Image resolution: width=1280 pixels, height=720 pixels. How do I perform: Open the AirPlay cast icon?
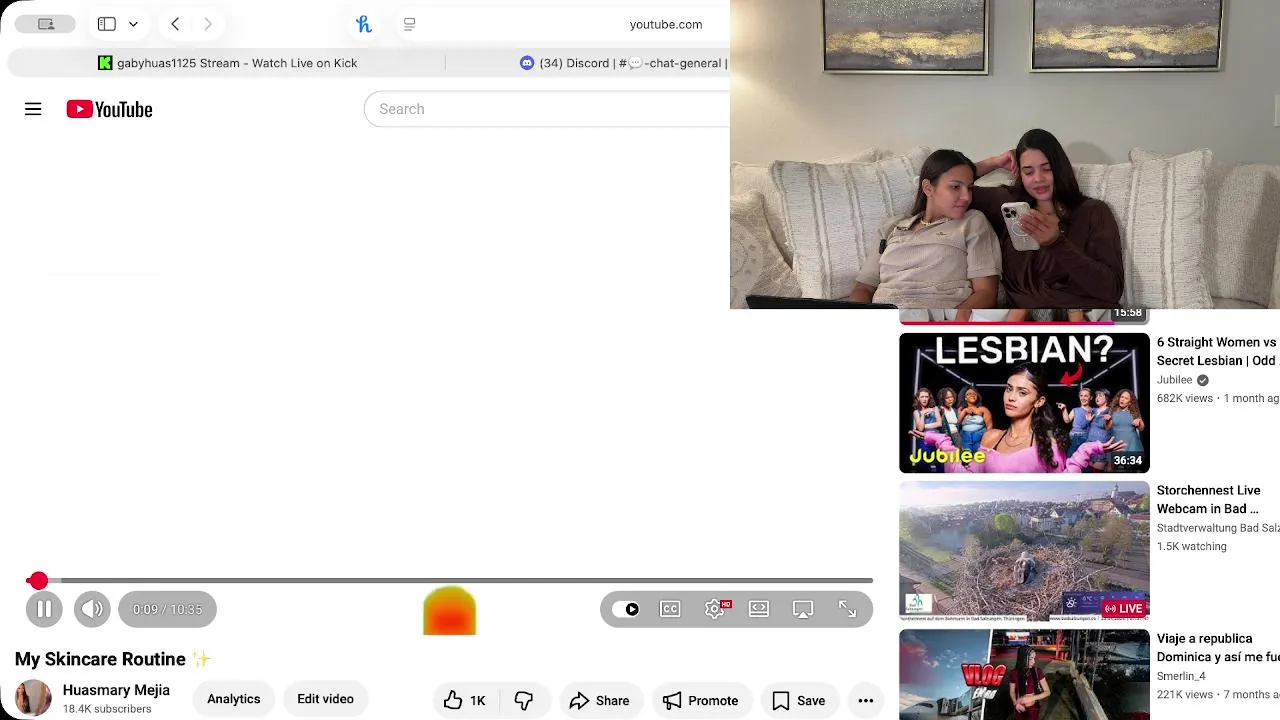tap(803, 609)
